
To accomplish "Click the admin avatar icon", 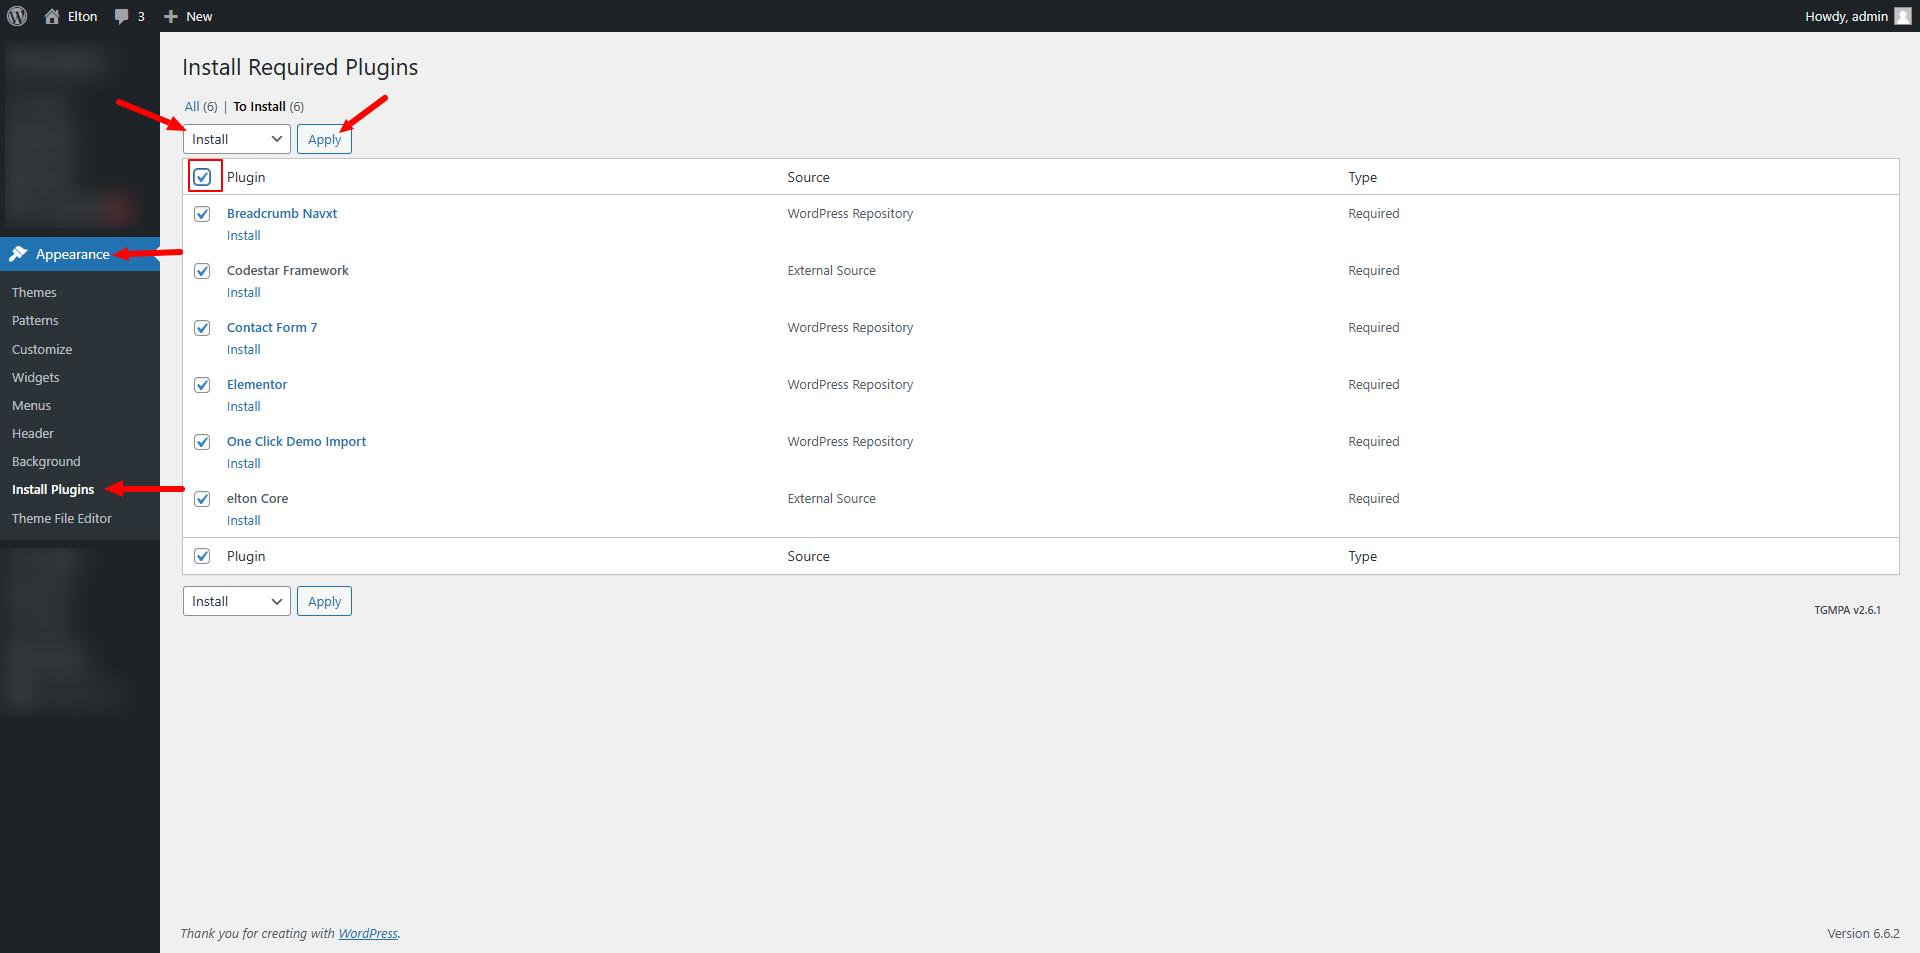I will pyautogui.click(x=1902, y=16).
